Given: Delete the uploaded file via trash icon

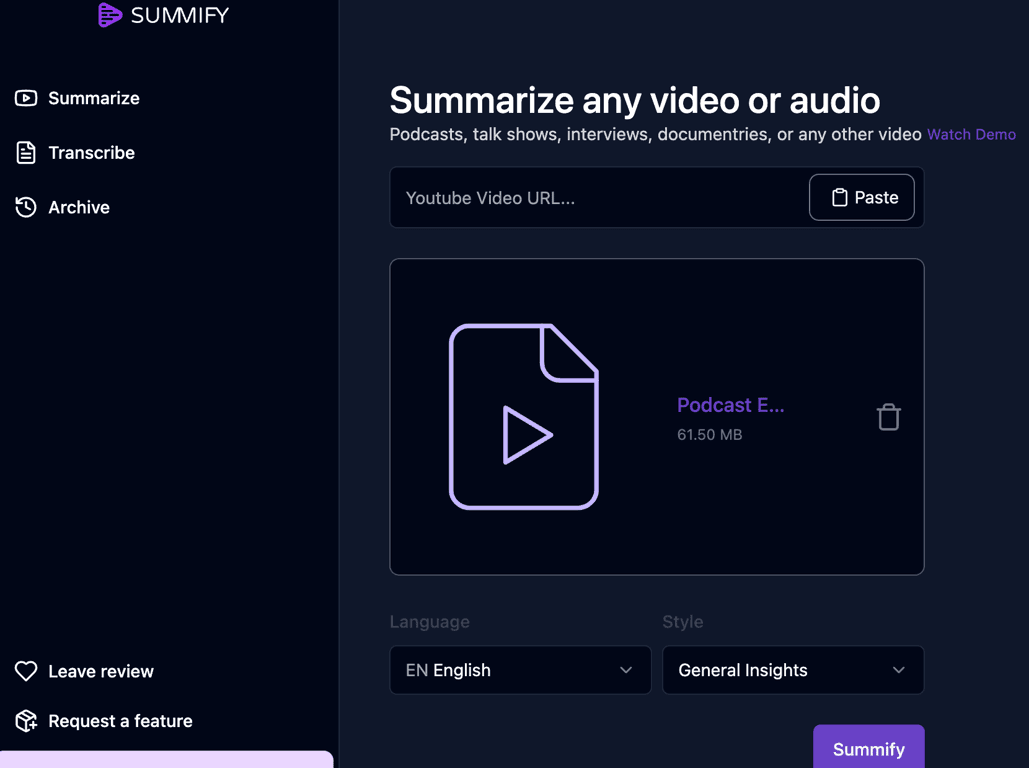Looking at the screenshot, I should click(x=888, y=416).
